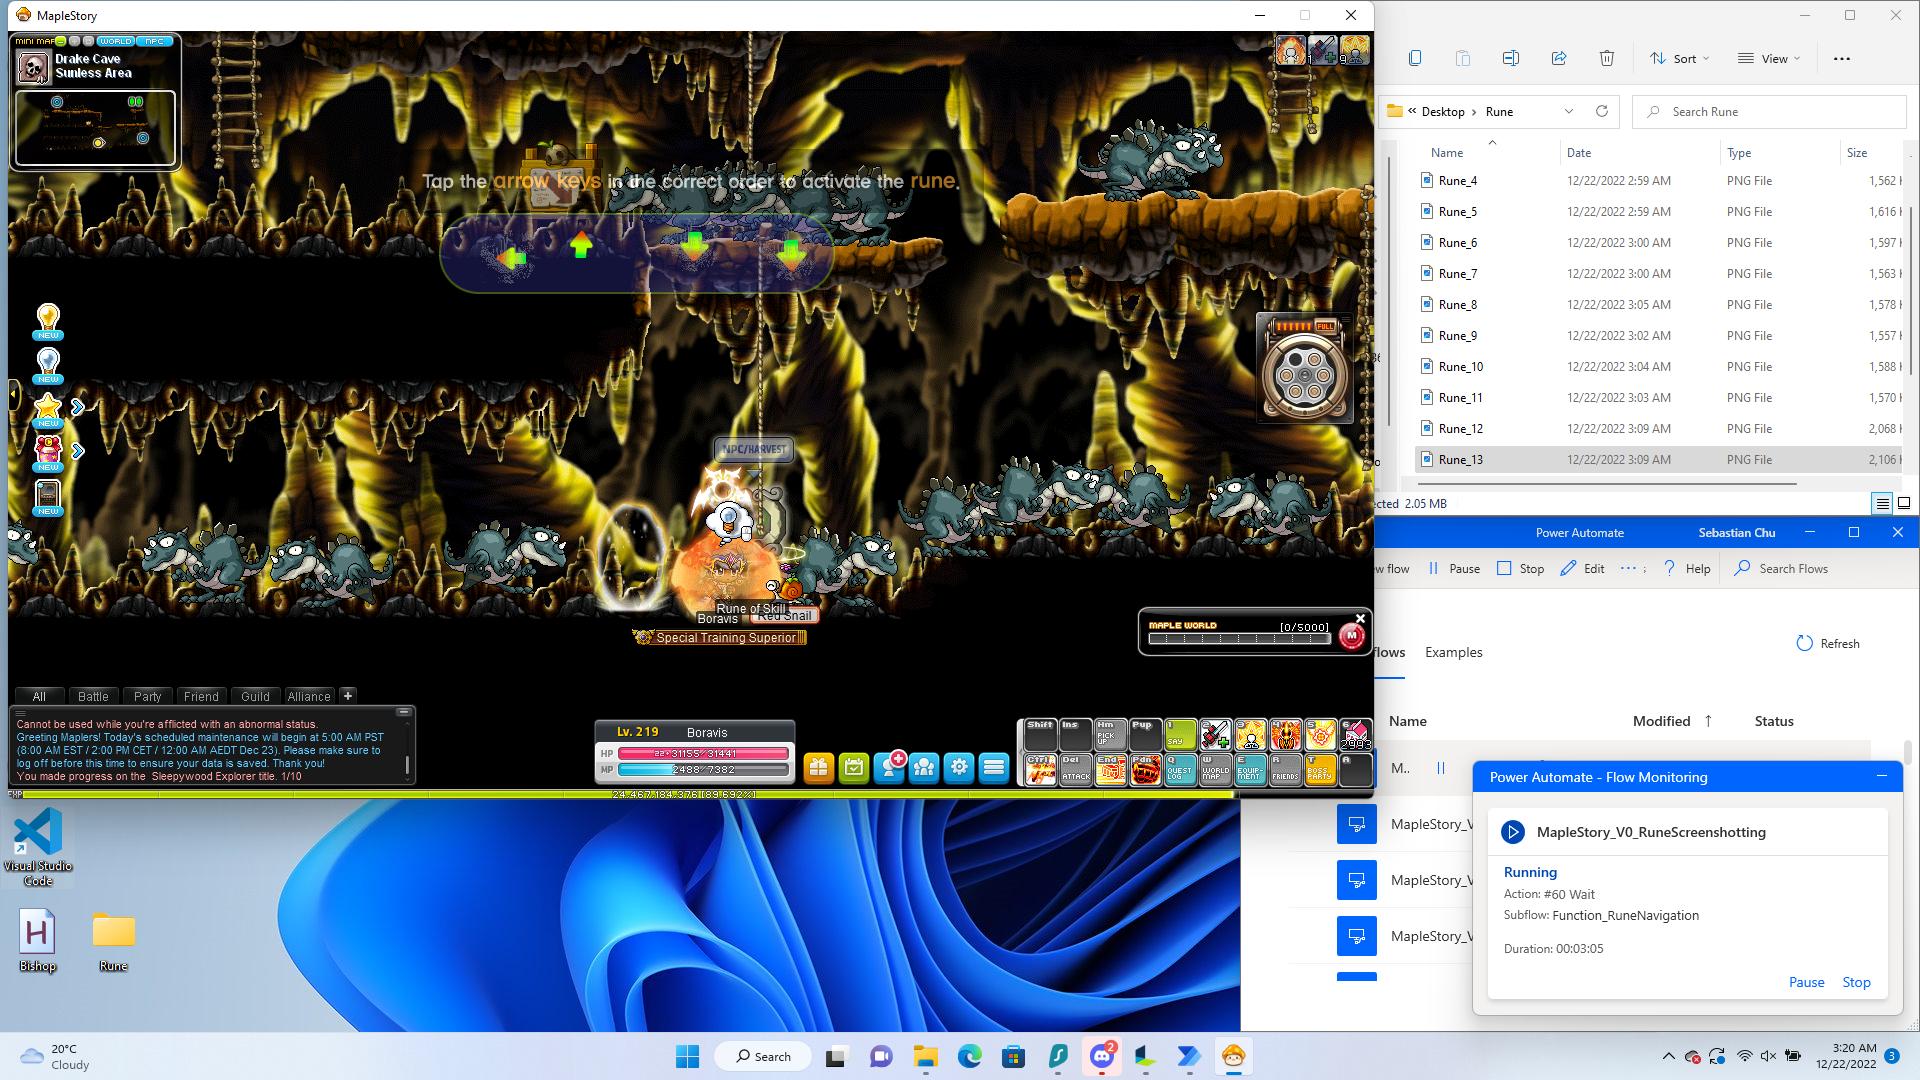This screenshot has height=1080, width=1920.
Task: Click Stop in Flow Monitoring popup
Action: [1856, 982]
